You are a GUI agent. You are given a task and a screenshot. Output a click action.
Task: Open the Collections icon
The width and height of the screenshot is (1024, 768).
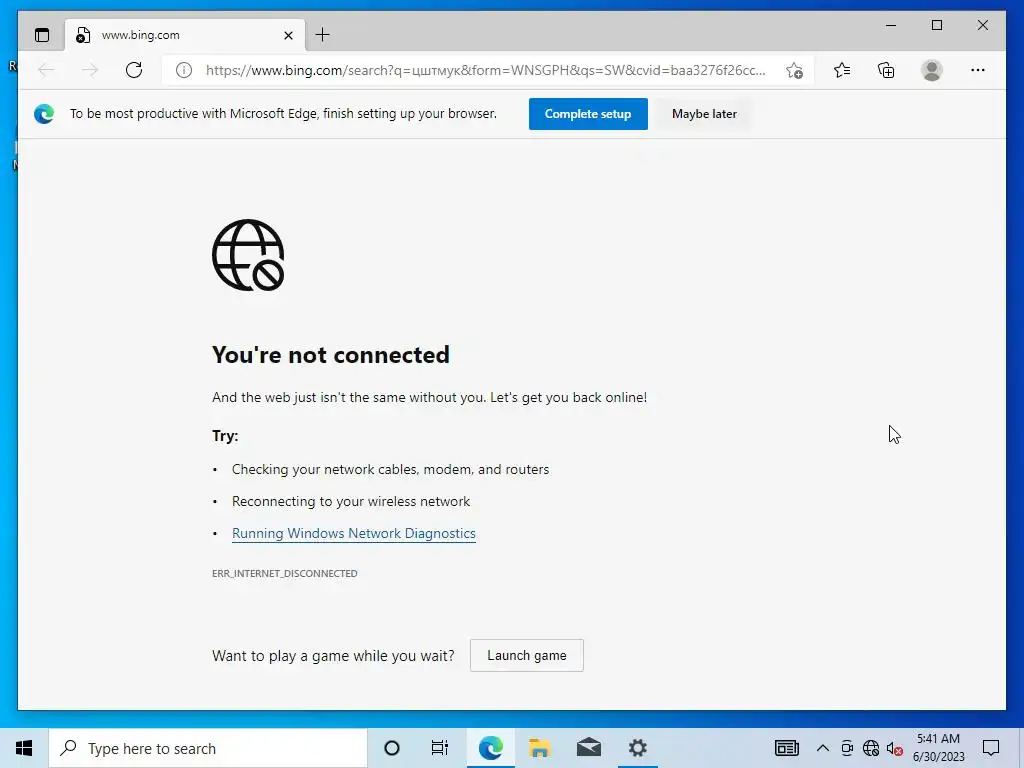click(x=886, y=70)
